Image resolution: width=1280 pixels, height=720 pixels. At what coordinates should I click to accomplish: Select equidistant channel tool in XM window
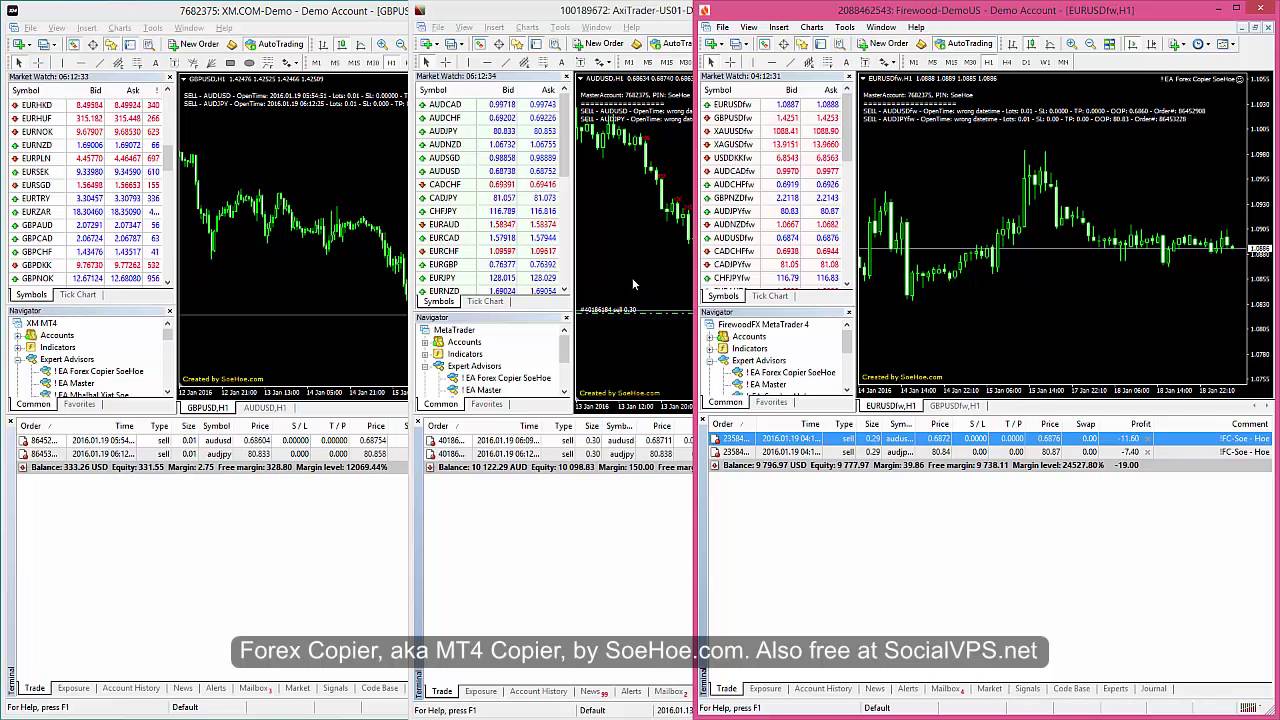click(x=118, y=63)
